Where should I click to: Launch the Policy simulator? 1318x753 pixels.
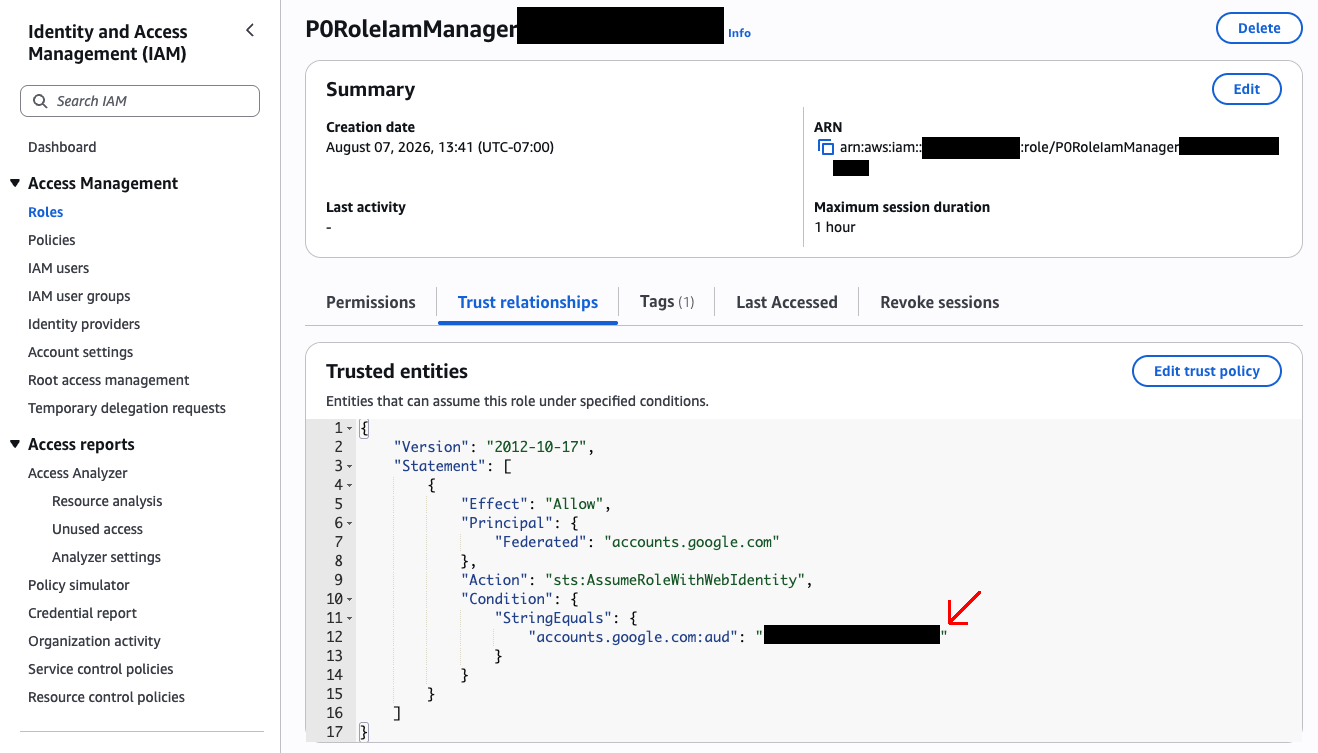click(79, 585)
